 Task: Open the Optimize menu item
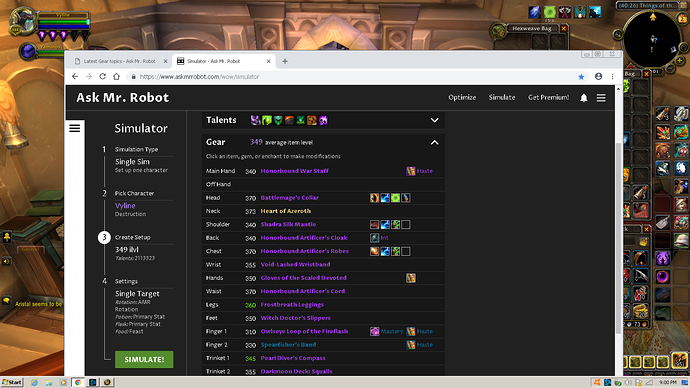[x=462, y=97]
